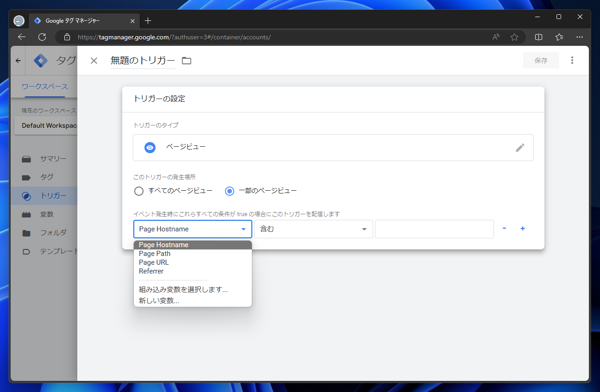This screenshot has width=600, height=392.
Task: Add condition with the plus button
Action: 522,229
